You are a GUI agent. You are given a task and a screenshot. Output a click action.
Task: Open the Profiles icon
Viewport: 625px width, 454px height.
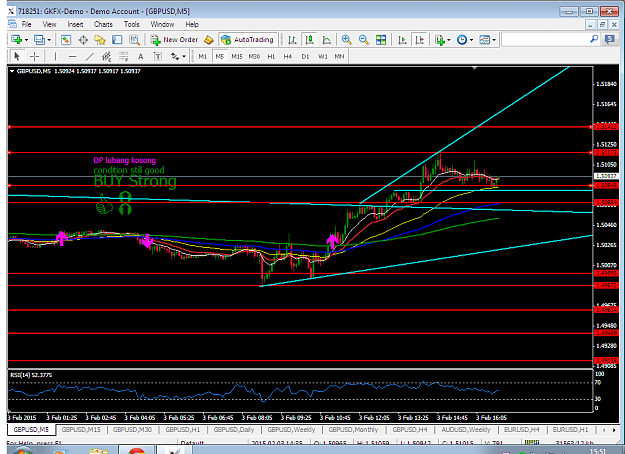click(x=39, y=40)
